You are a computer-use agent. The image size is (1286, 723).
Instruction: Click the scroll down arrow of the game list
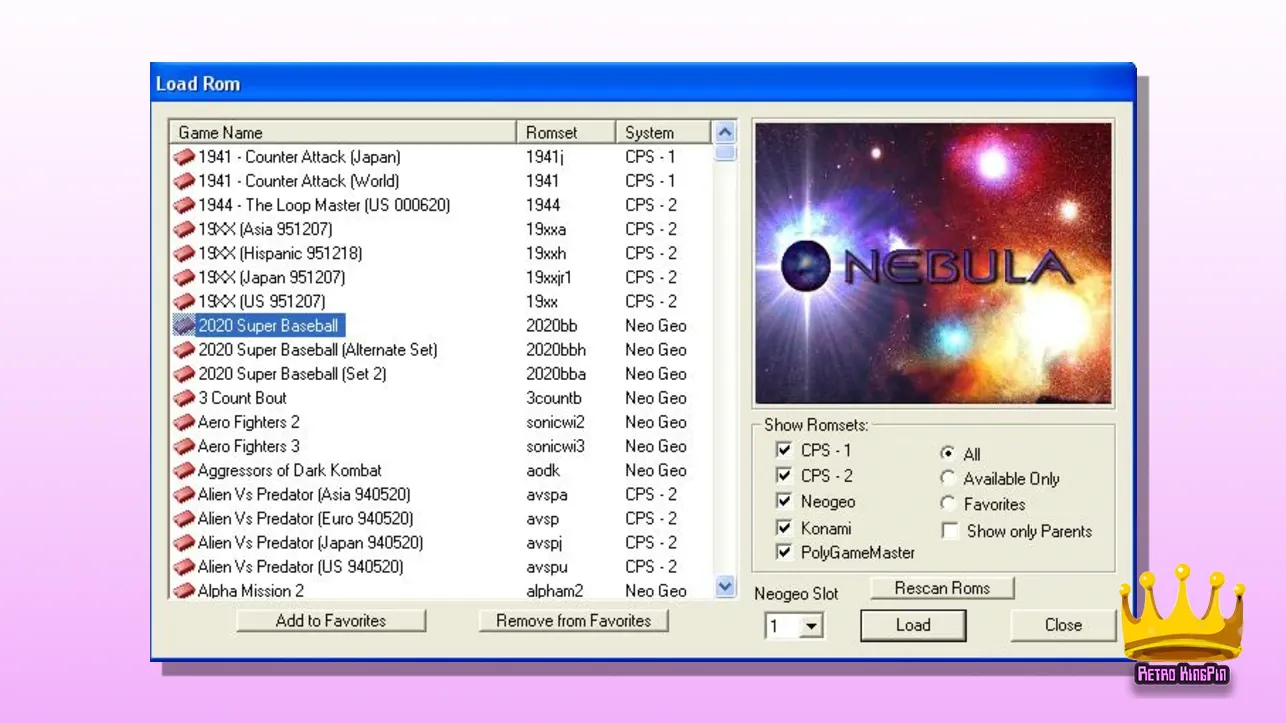[x=726, y=588]
